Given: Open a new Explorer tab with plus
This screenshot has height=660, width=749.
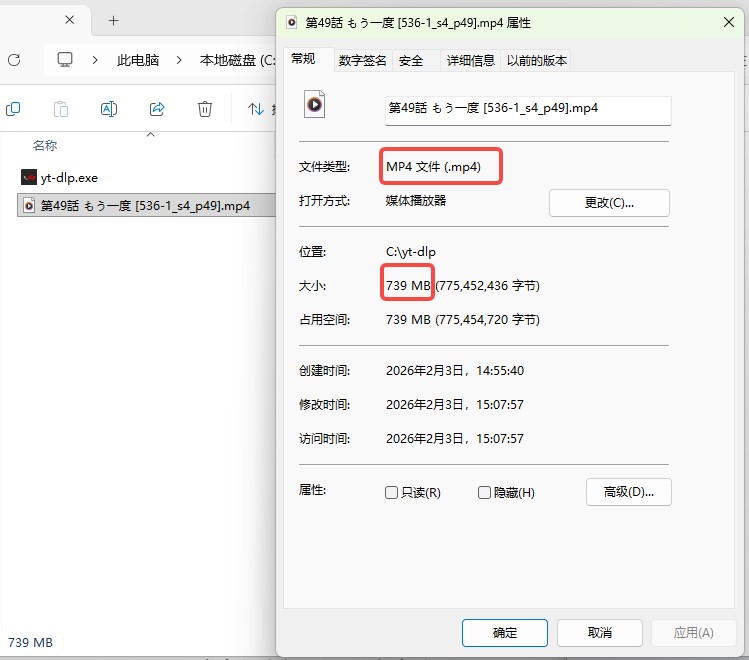Looking at the screenshot, I should 113,21.
